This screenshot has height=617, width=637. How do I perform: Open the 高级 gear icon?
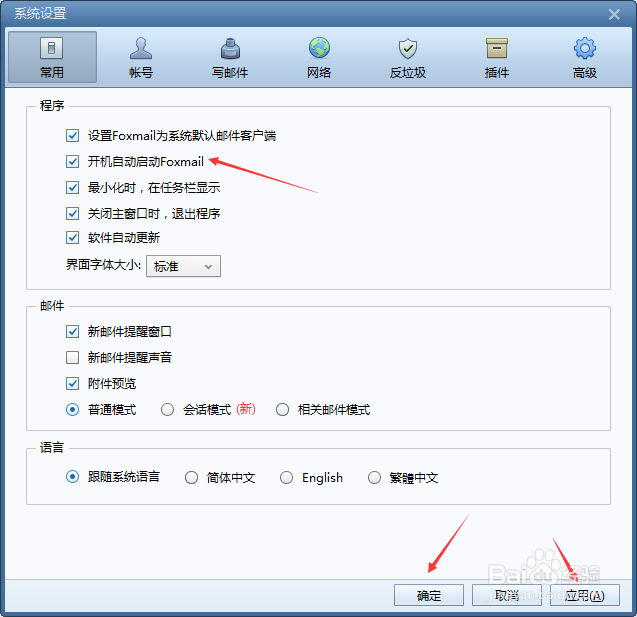(x=585, y=48)
